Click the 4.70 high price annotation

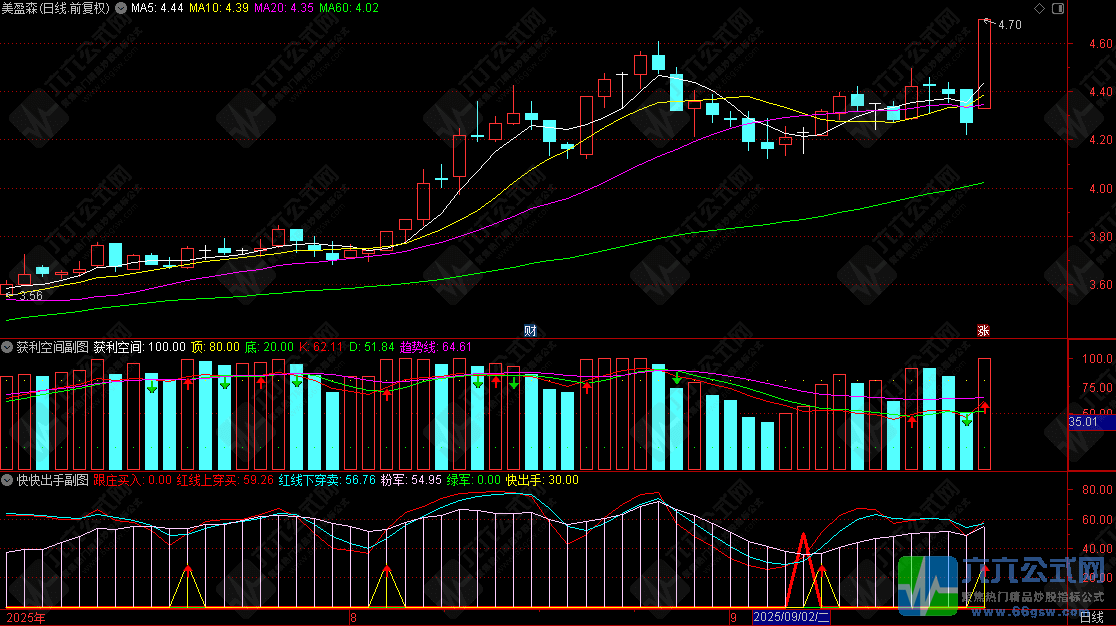pyautogui.click(x=1010, y=25)
